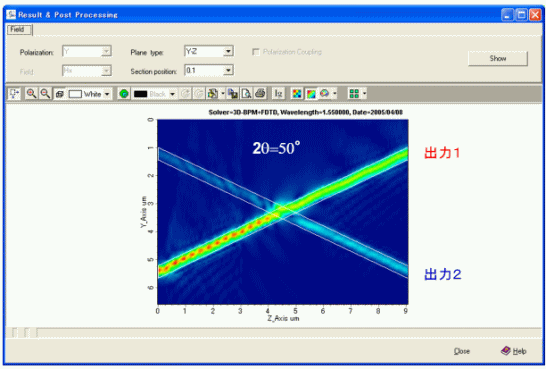Open the Section position dropdown
This screenshot has width=546, height=369.
tap(228, 70)
